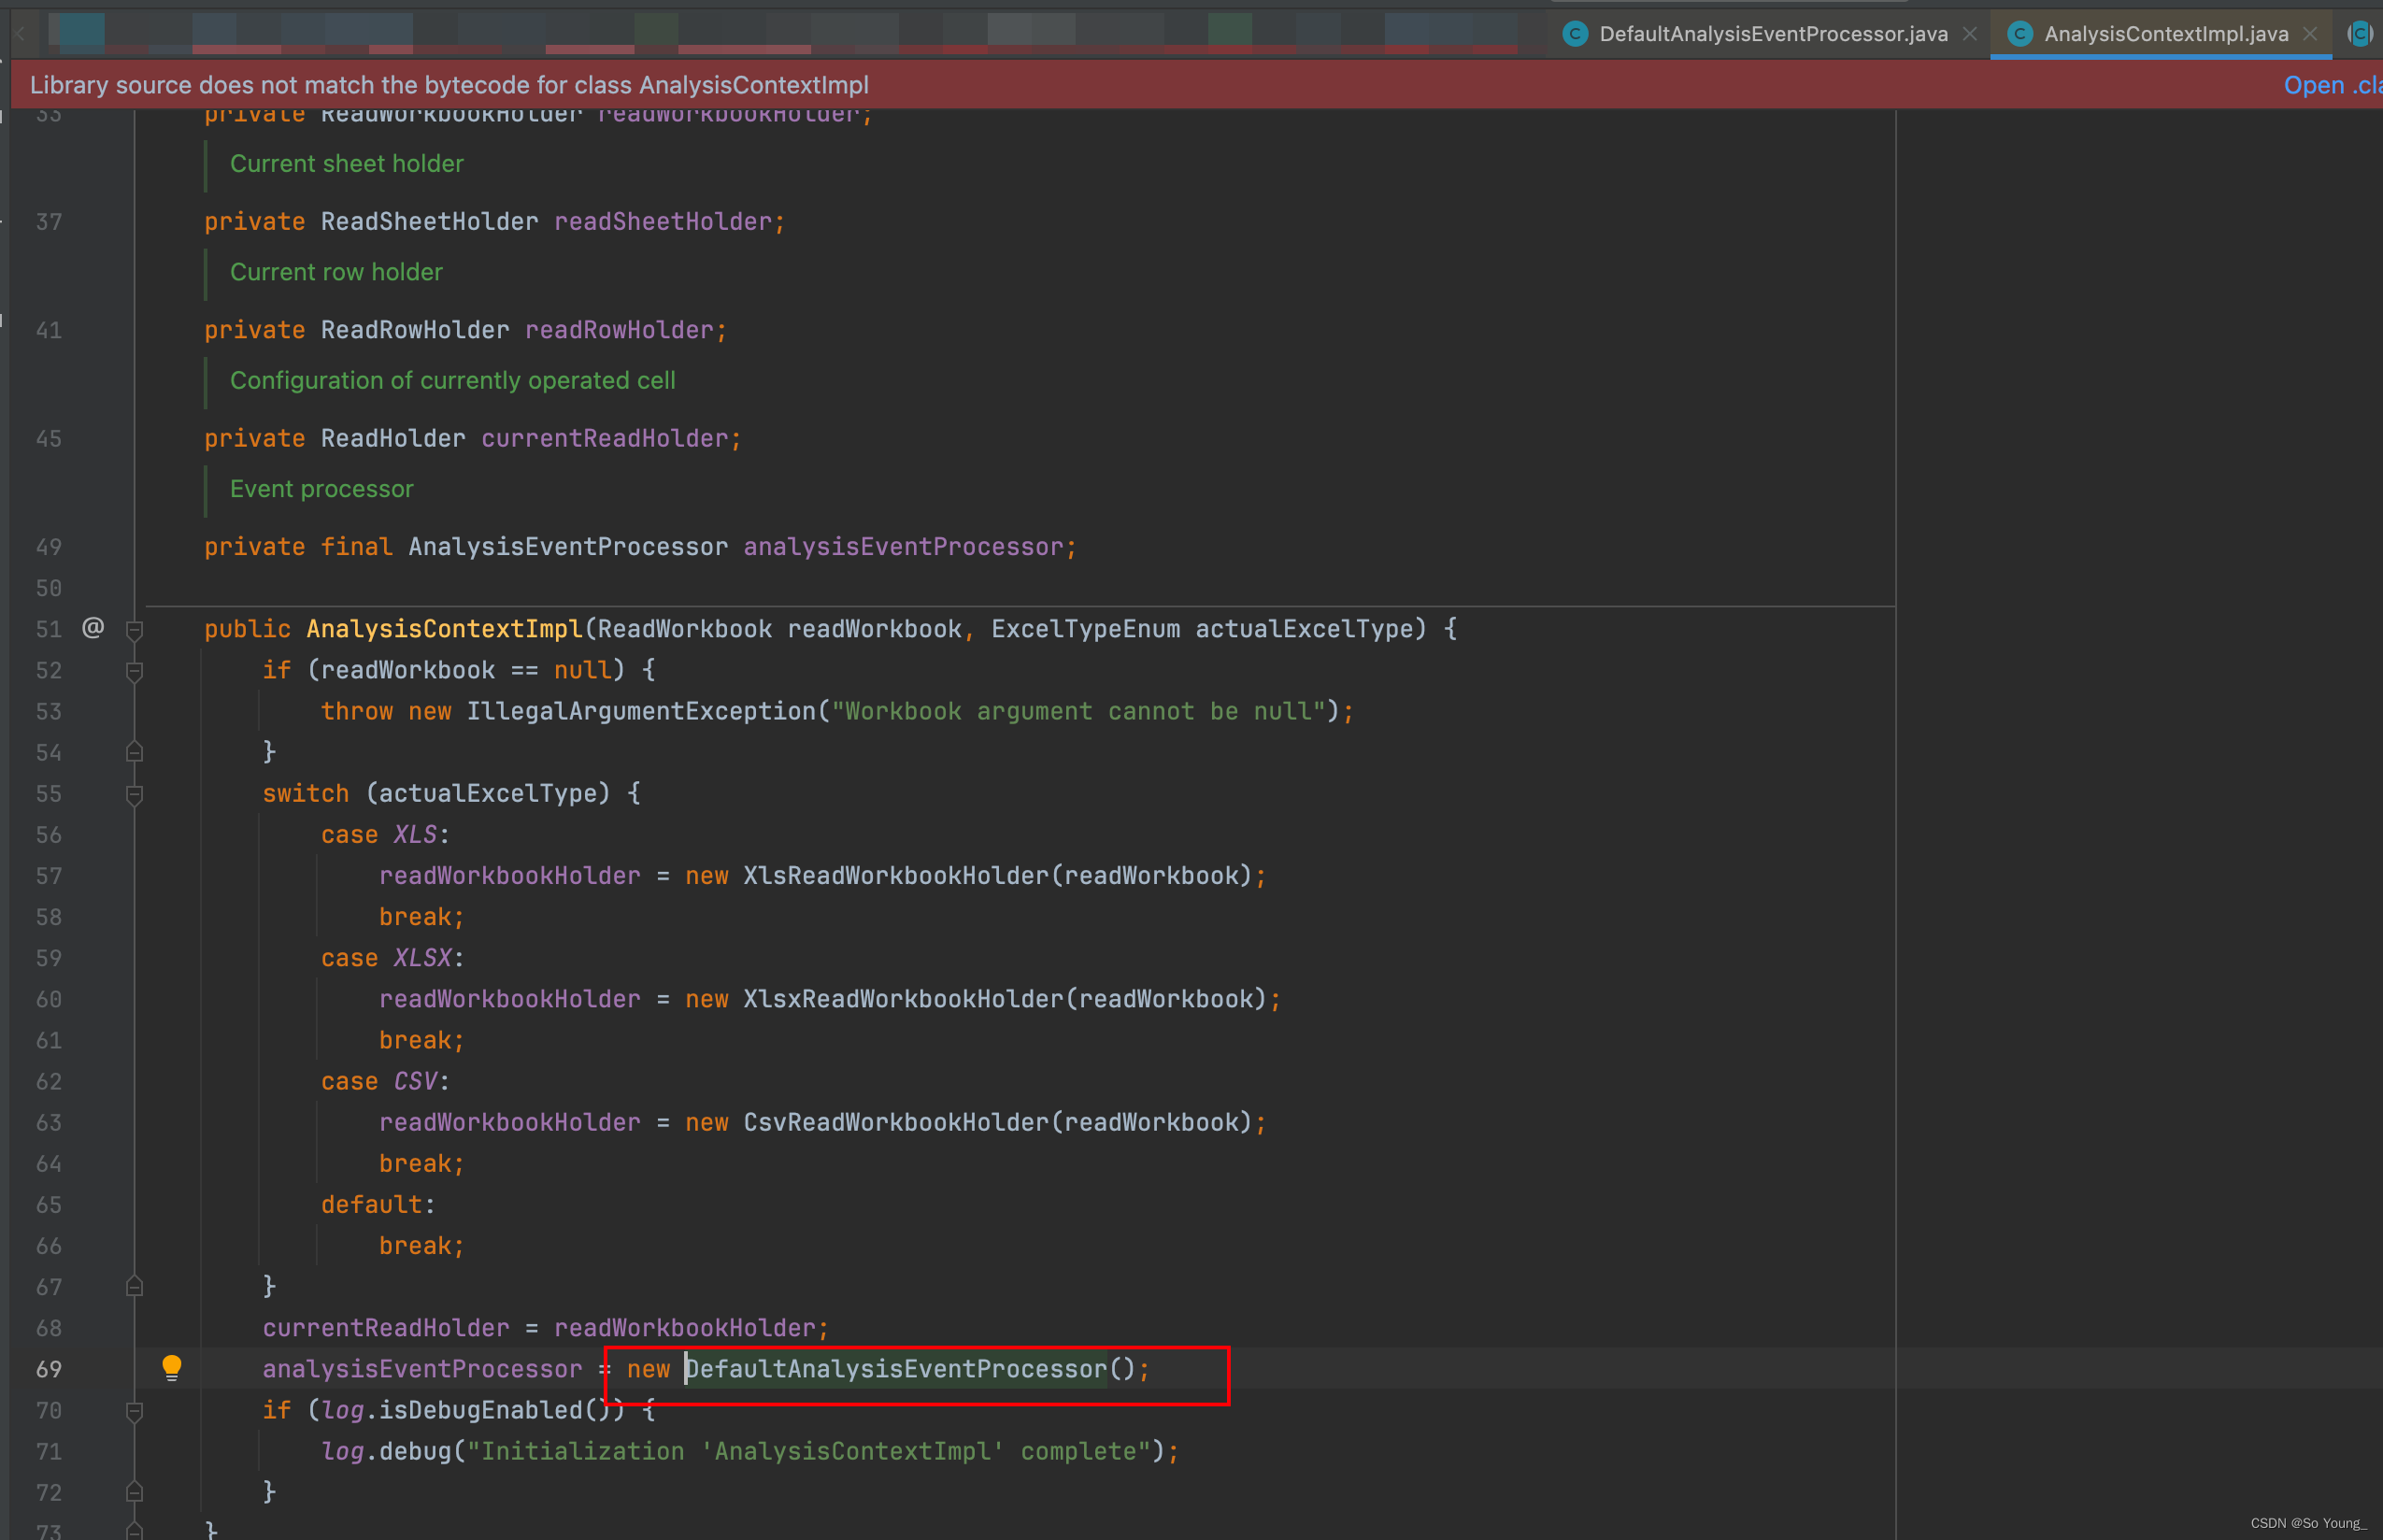Click the class icon on the DefaultAnalysisEventProcessor.java tab
This screenshot has width=2383, height=1540.
pyautogui.click(x=1575, y=34)
